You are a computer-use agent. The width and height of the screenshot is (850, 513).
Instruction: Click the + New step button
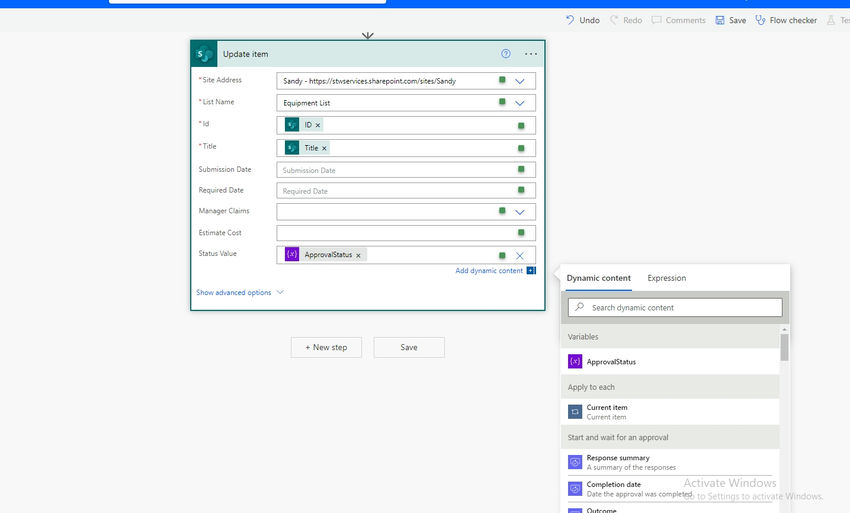pyautogui.click(x=326, y=348)
